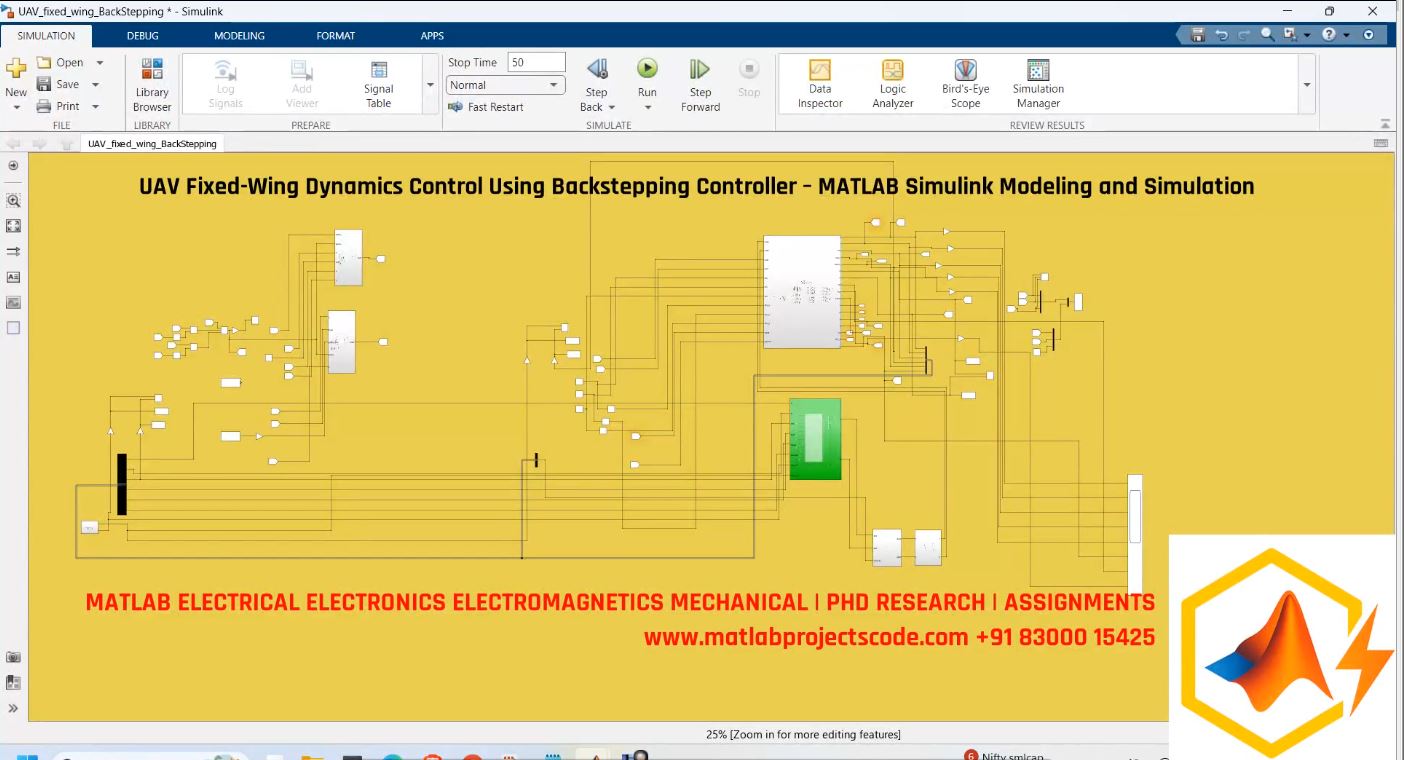This screenshot has width=1404, height=760.
Task: Select the UAV_fixed_wing_BackStepping model tab
Action: click(151, 143)
